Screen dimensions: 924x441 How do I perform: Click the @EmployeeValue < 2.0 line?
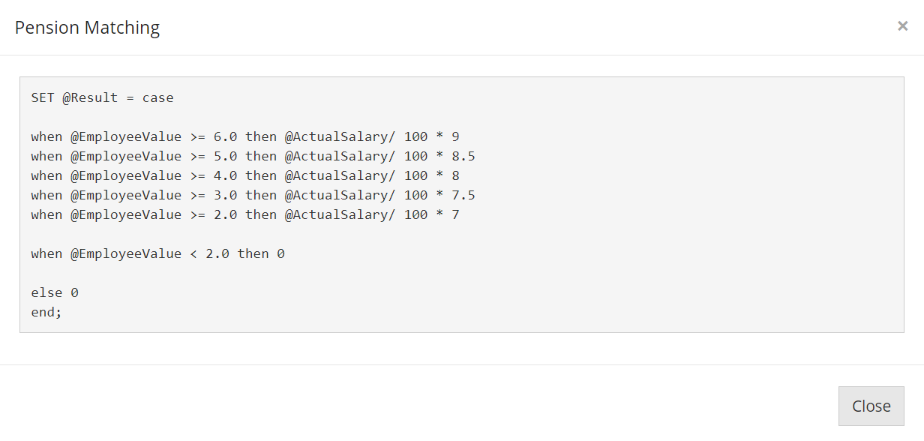(158, 254)
